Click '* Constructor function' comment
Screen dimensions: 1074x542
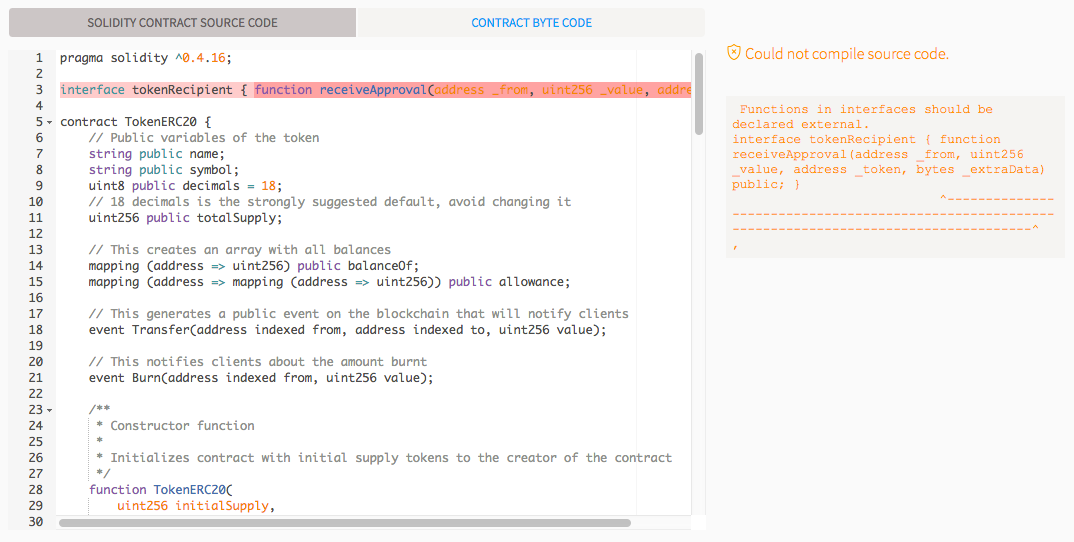pos(175,426)
